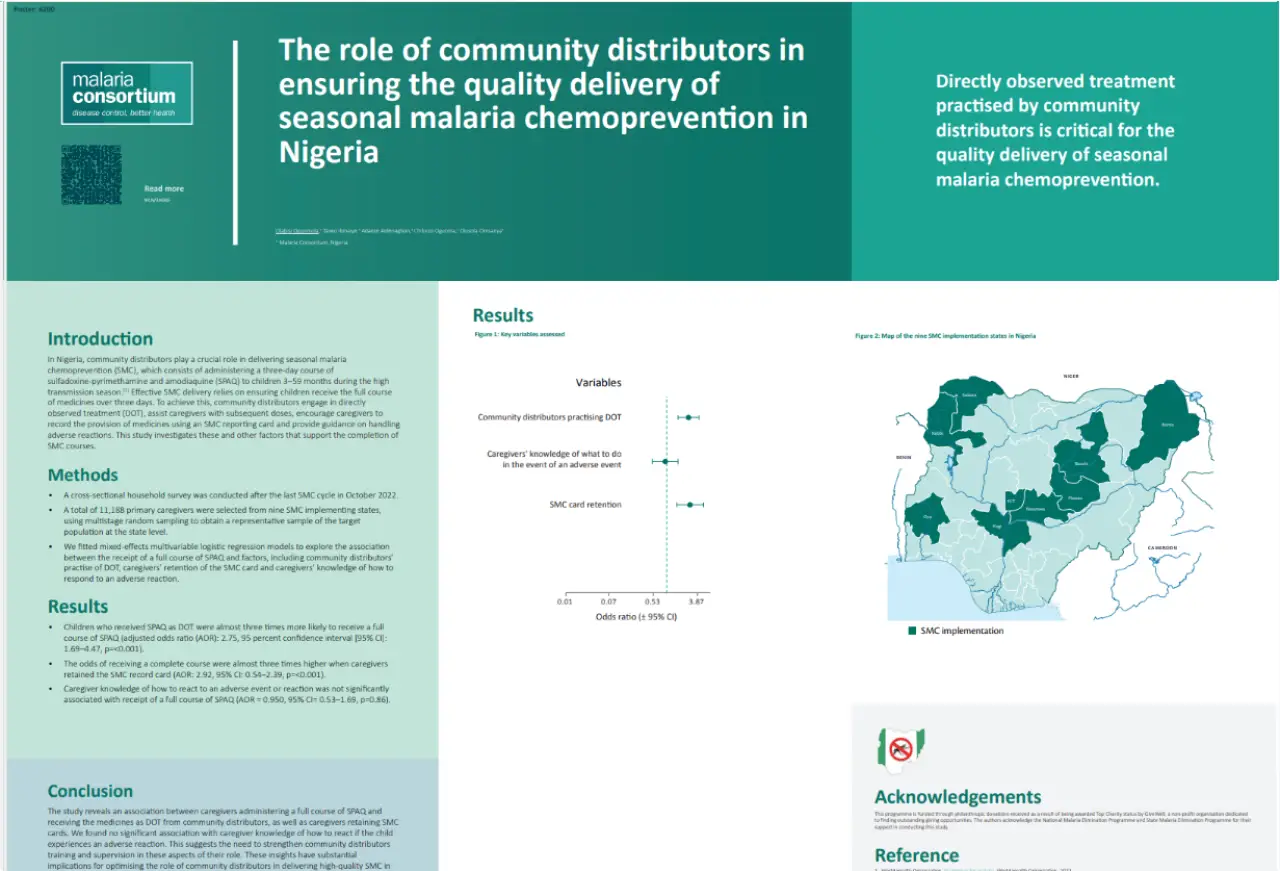This screenshot has width=1280, height=871.
Task: Click Figure 2 map caption
Action: (x=945, y=336)
